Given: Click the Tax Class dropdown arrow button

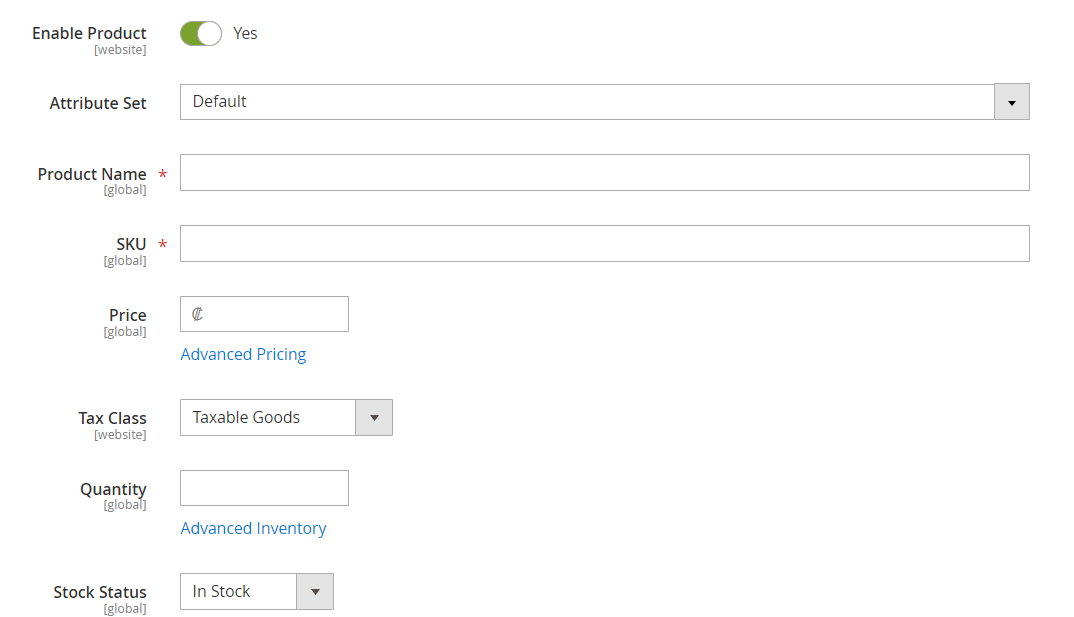Looking at the screenshot, I should 374,417.
